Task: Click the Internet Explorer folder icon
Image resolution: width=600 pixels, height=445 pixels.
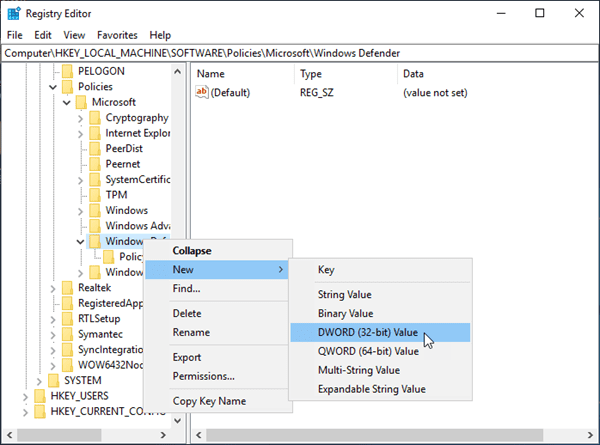Action: coord(95,133)
